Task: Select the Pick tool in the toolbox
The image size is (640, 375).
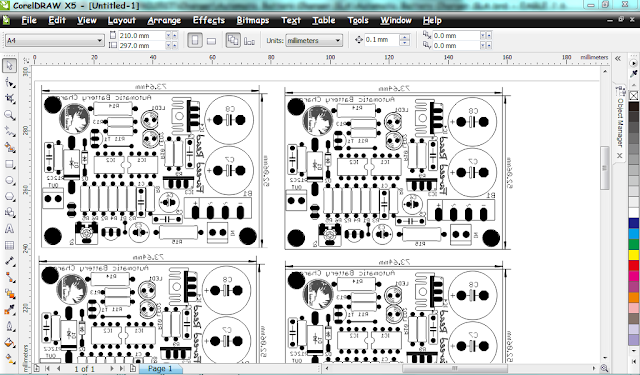Action: click(9, 66)
